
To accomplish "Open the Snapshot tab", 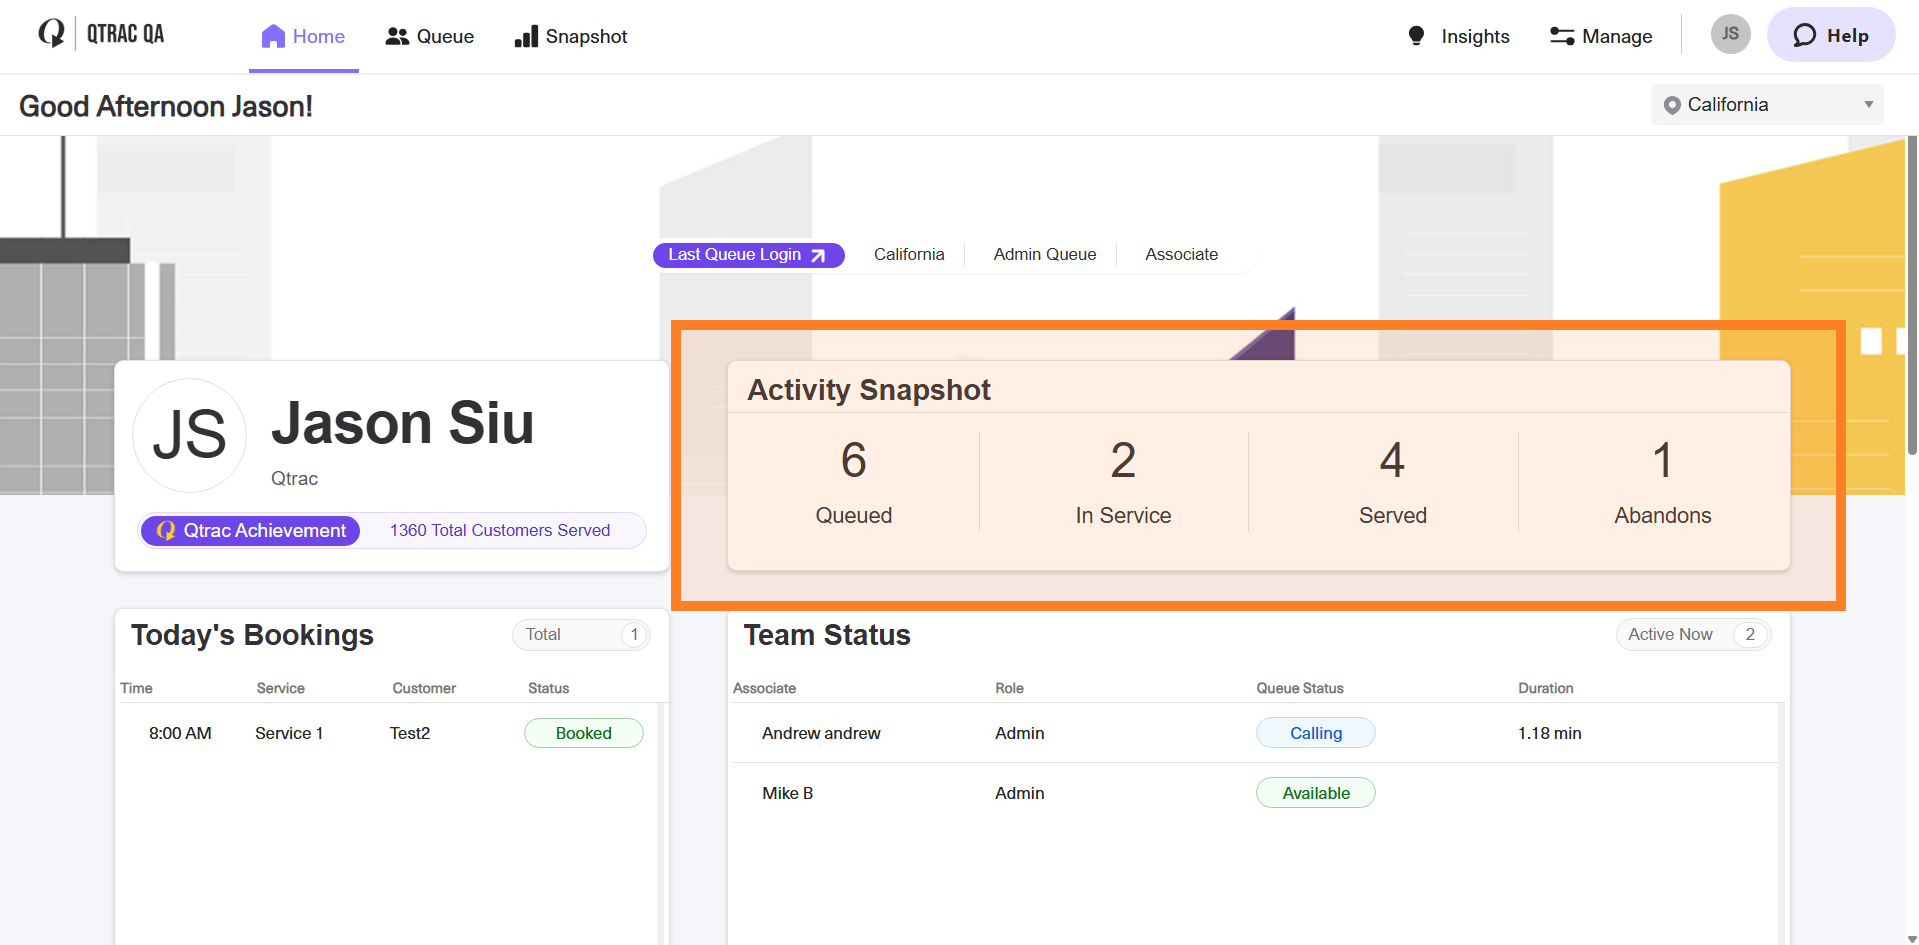I will pos(571,37).
